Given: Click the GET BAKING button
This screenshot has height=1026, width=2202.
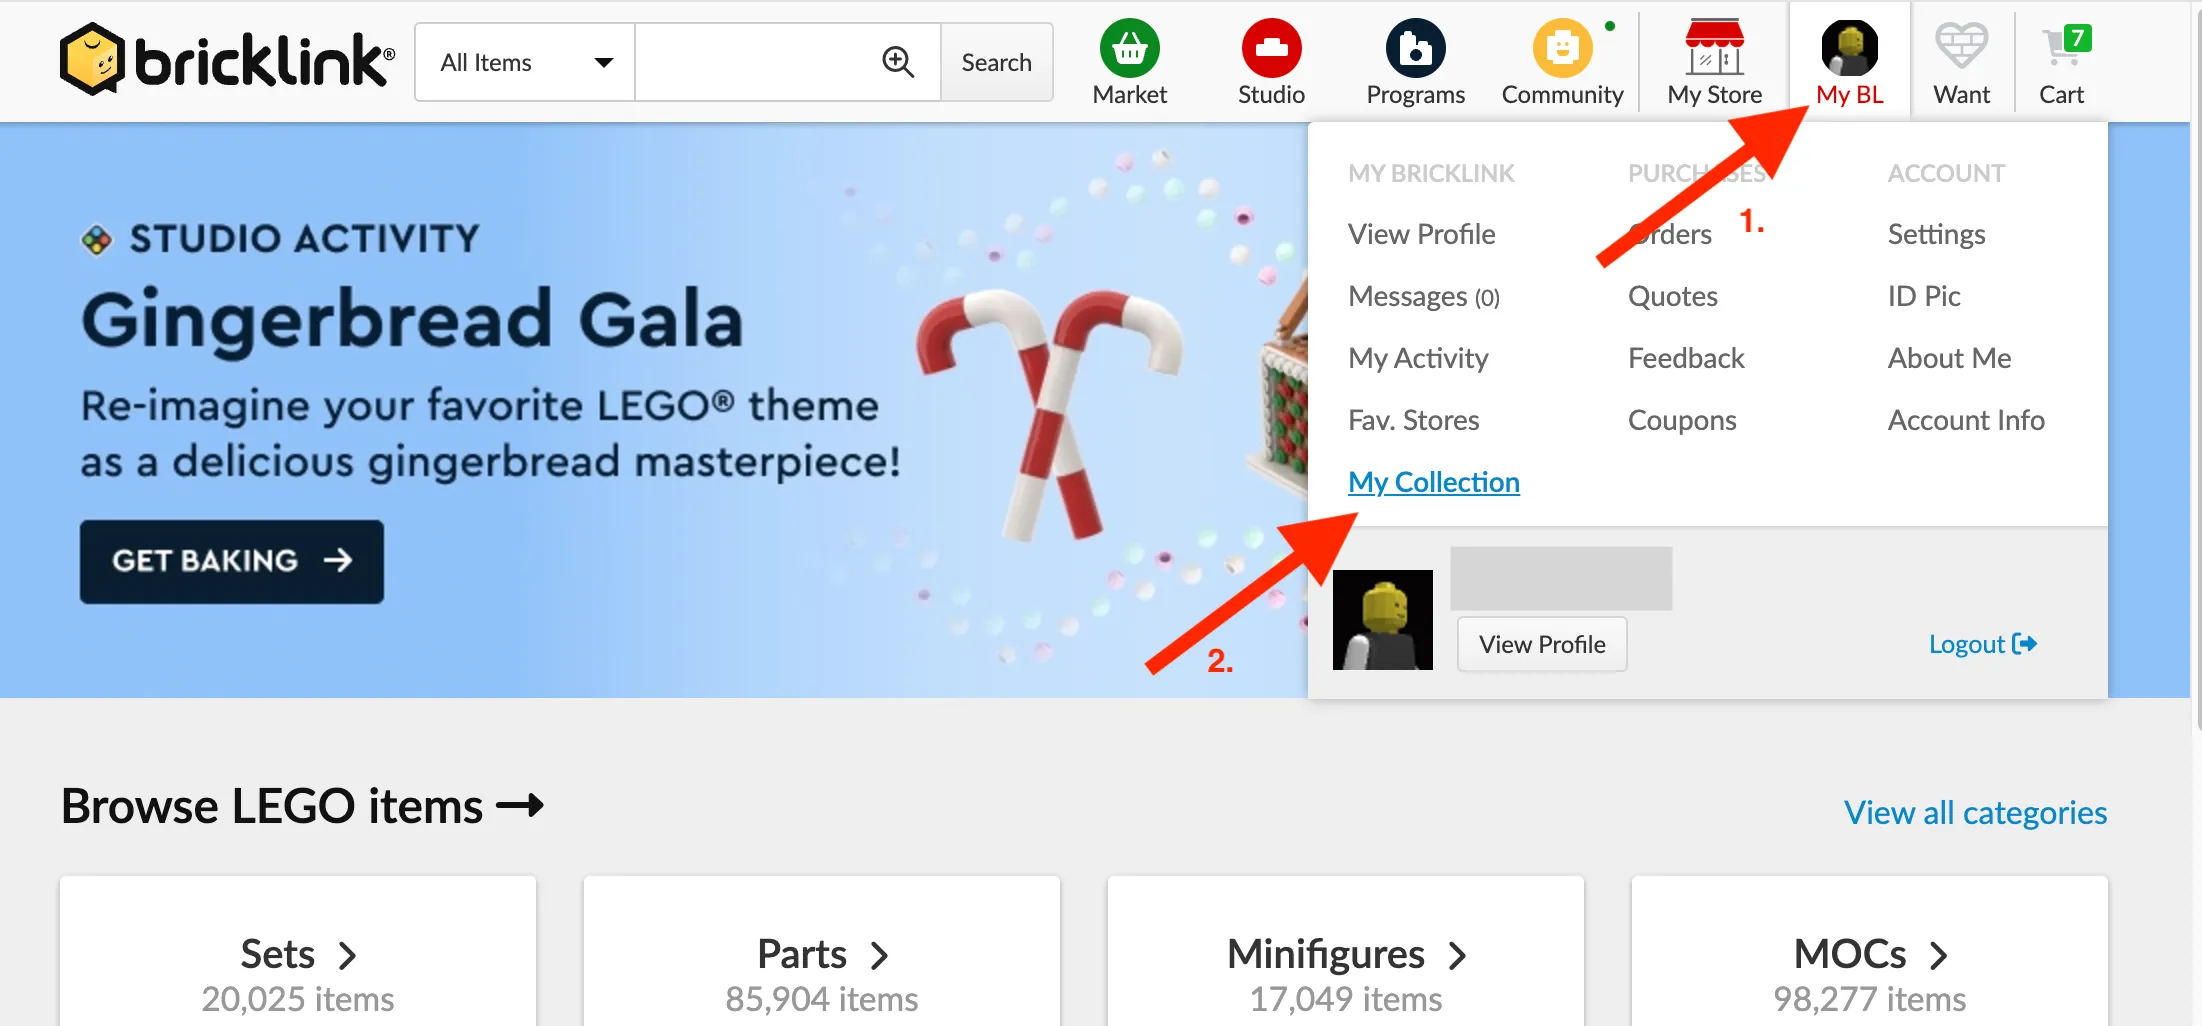Looking at the screenshot, I should point(232,561).
